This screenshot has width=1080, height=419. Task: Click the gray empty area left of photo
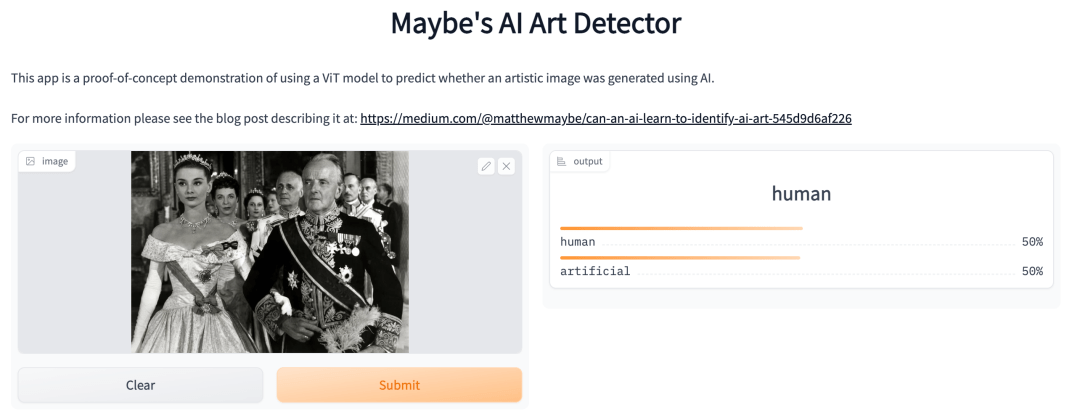tap(74, 262)
